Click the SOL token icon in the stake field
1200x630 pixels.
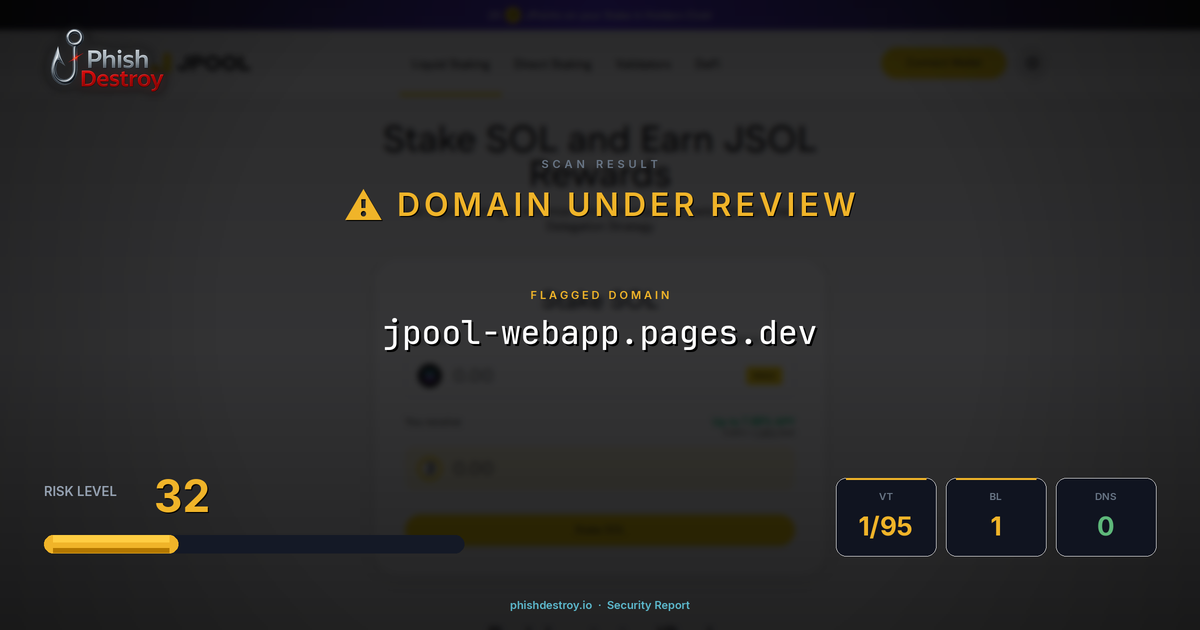tap(429, 376)
